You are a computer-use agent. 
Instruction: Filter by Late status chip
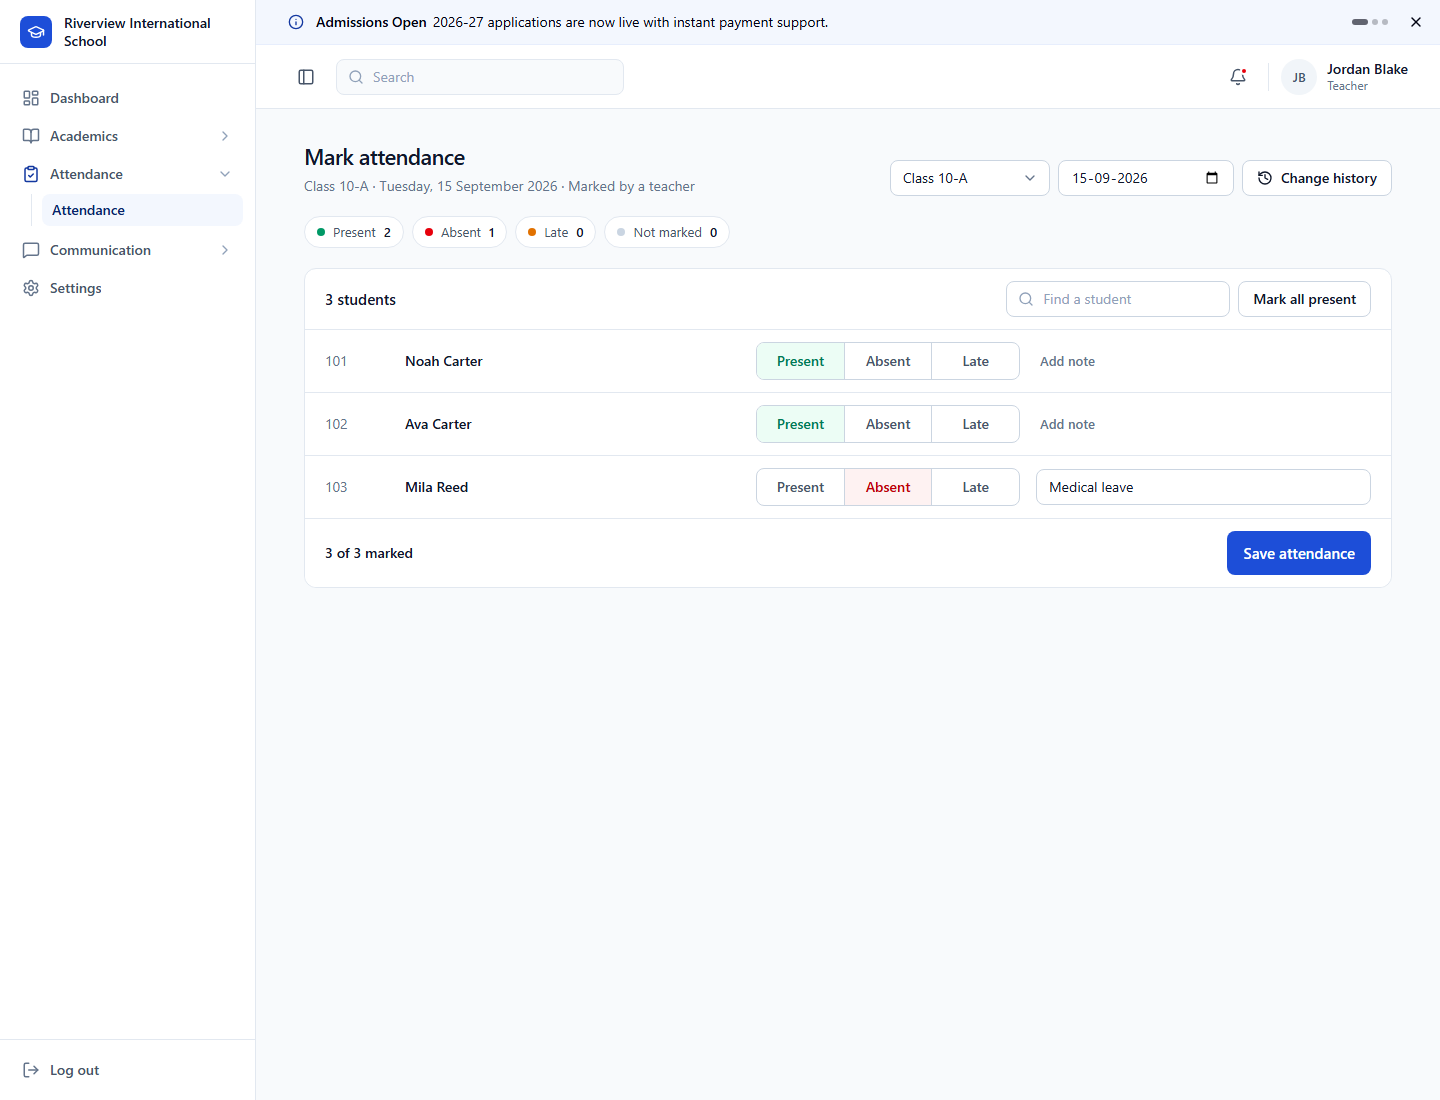[x=556, y=232]
